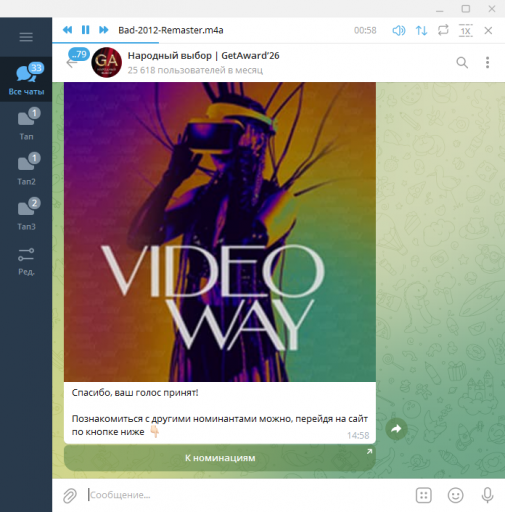
Task: Click the 25 618 пользователей в месяц text
Action: (195, 70)
